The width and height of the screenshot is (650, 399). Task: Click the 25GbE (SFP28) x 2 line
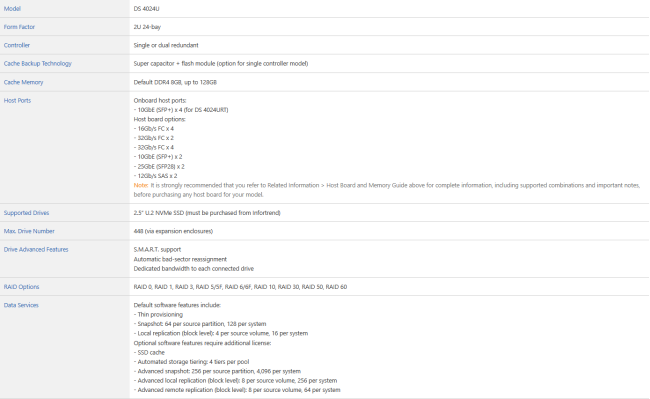point(159,167)
